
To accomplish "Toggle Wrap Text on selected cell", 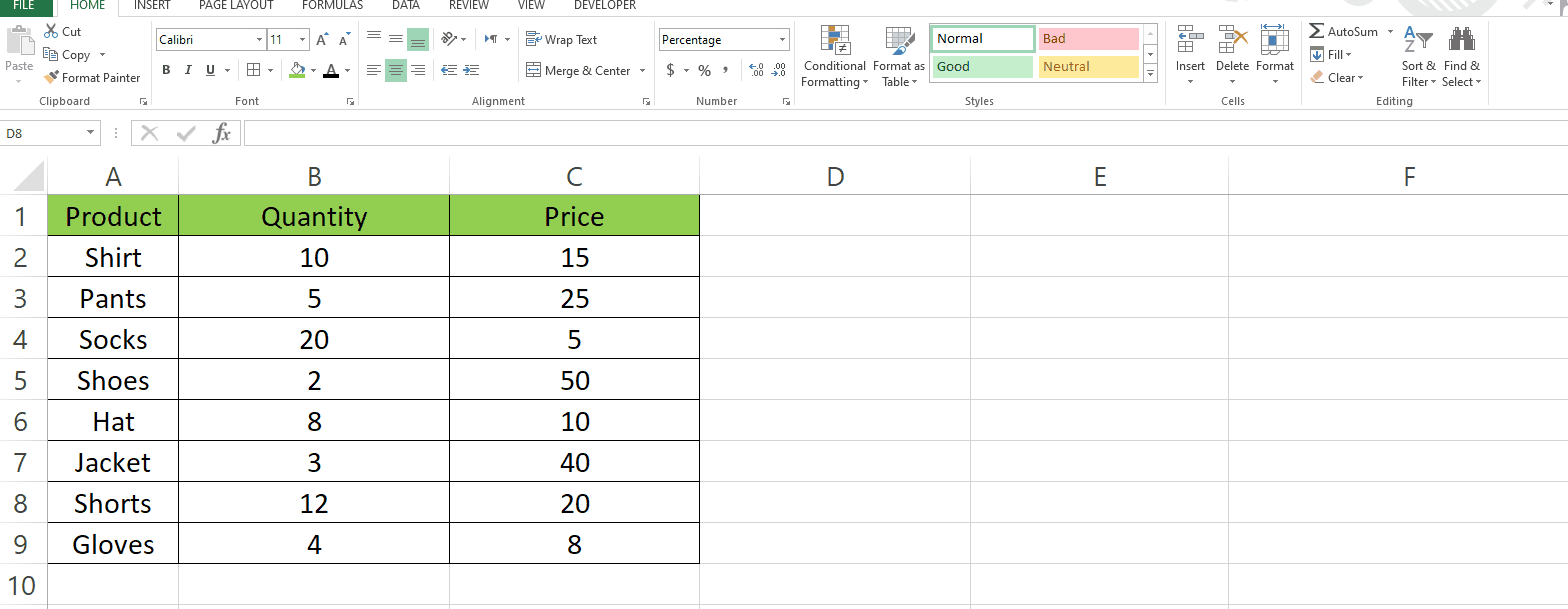I will point(561,40).
